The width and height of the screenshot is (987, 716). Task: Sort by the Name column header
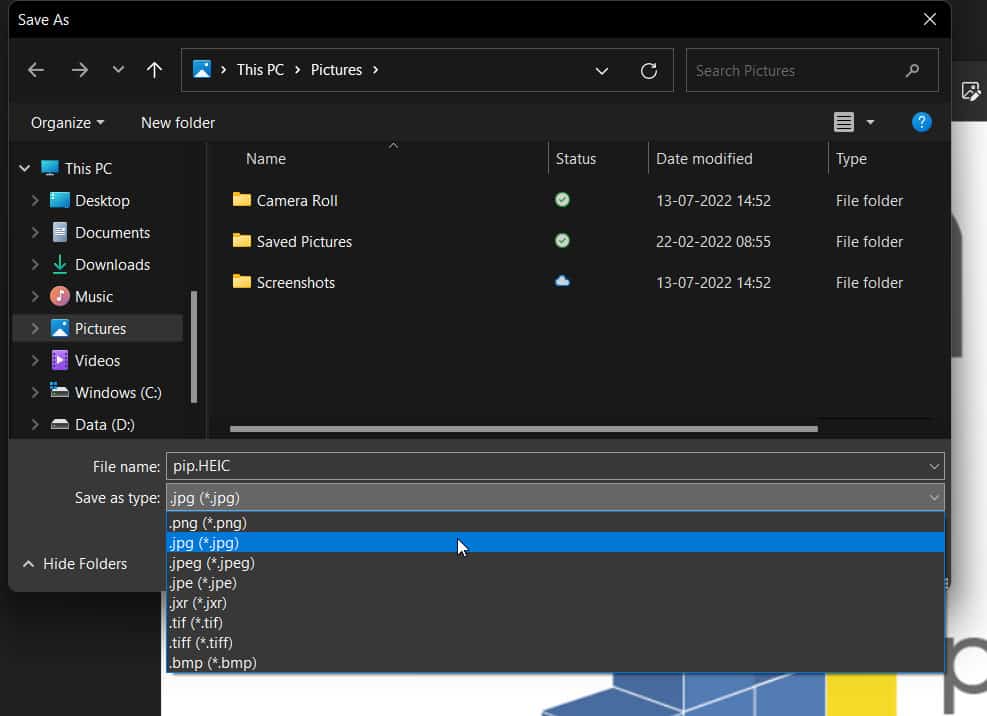click(266, 159)
